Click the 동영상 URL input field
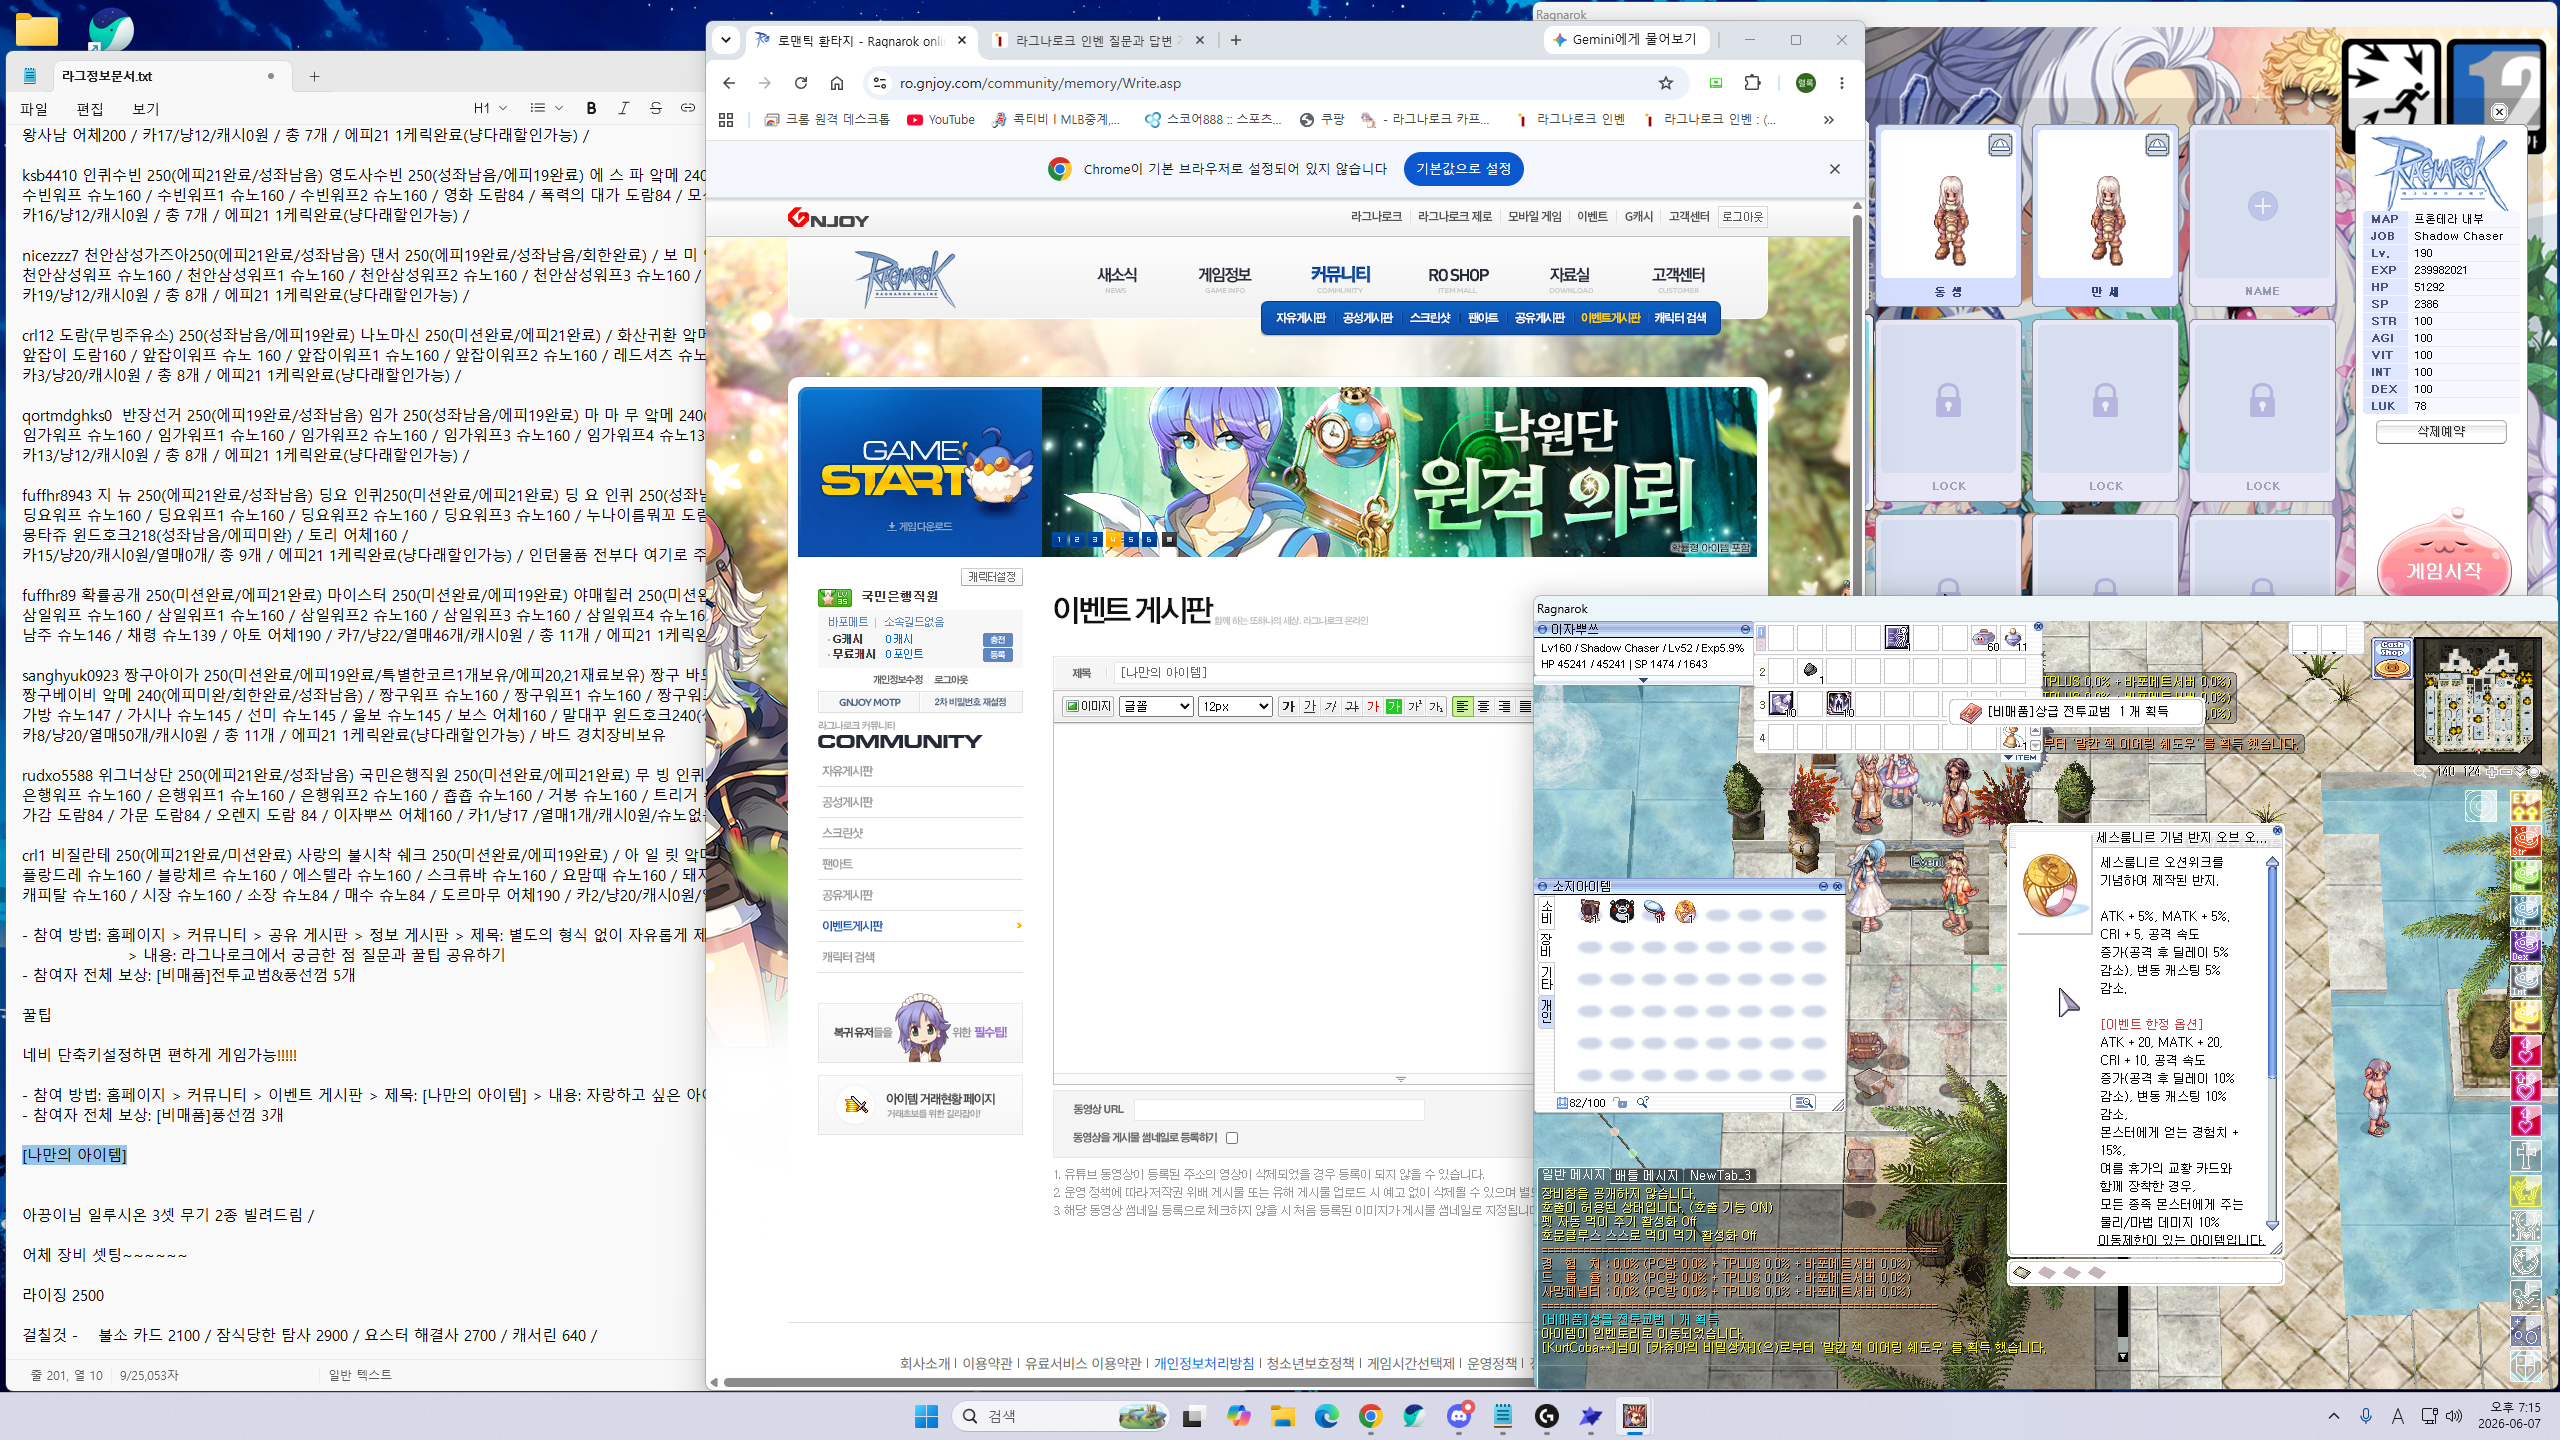 1279,1109
